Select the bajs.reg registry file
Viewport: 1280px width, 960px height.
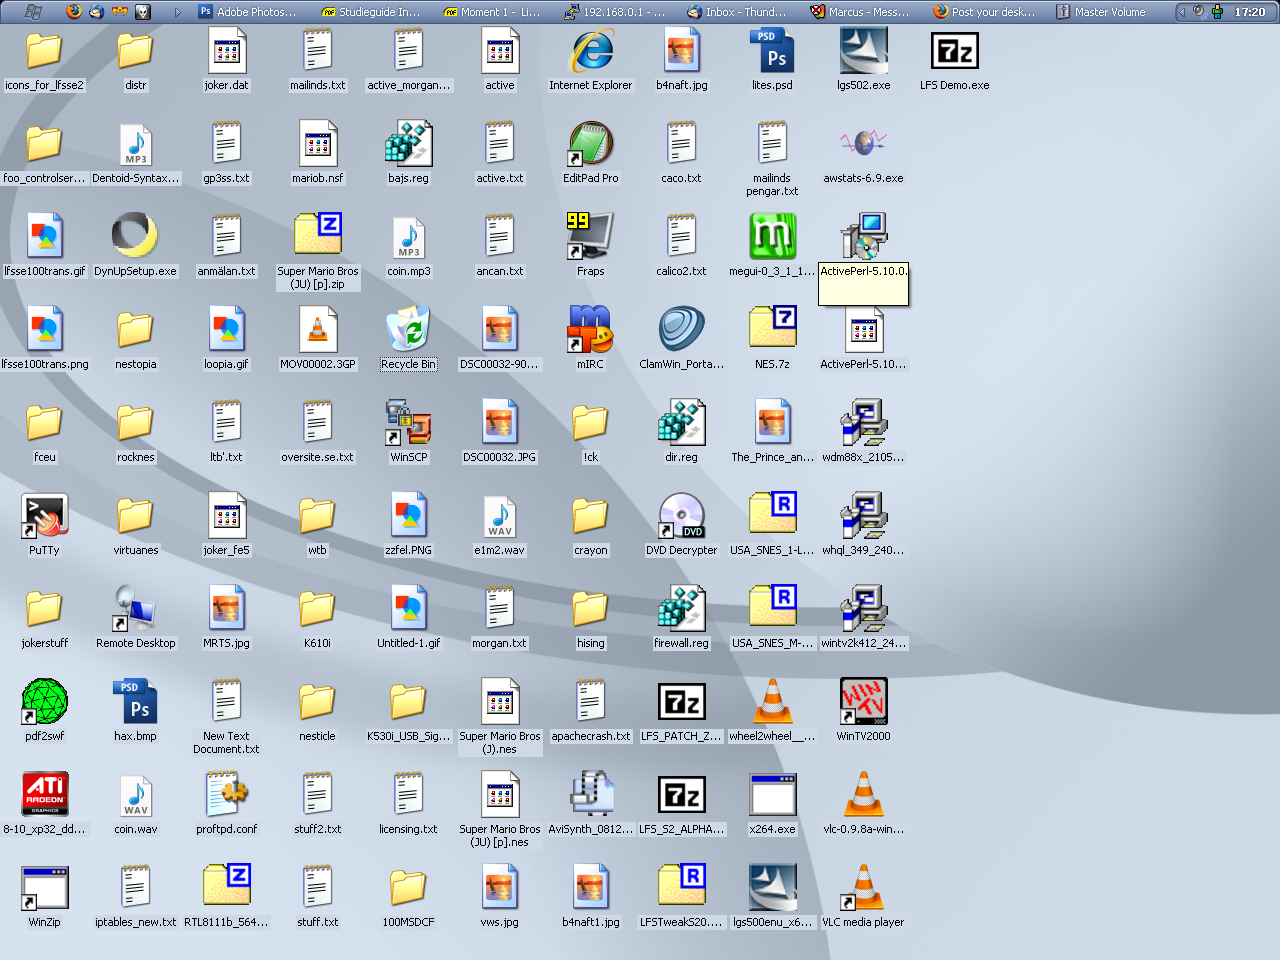(x=408, y=144)
